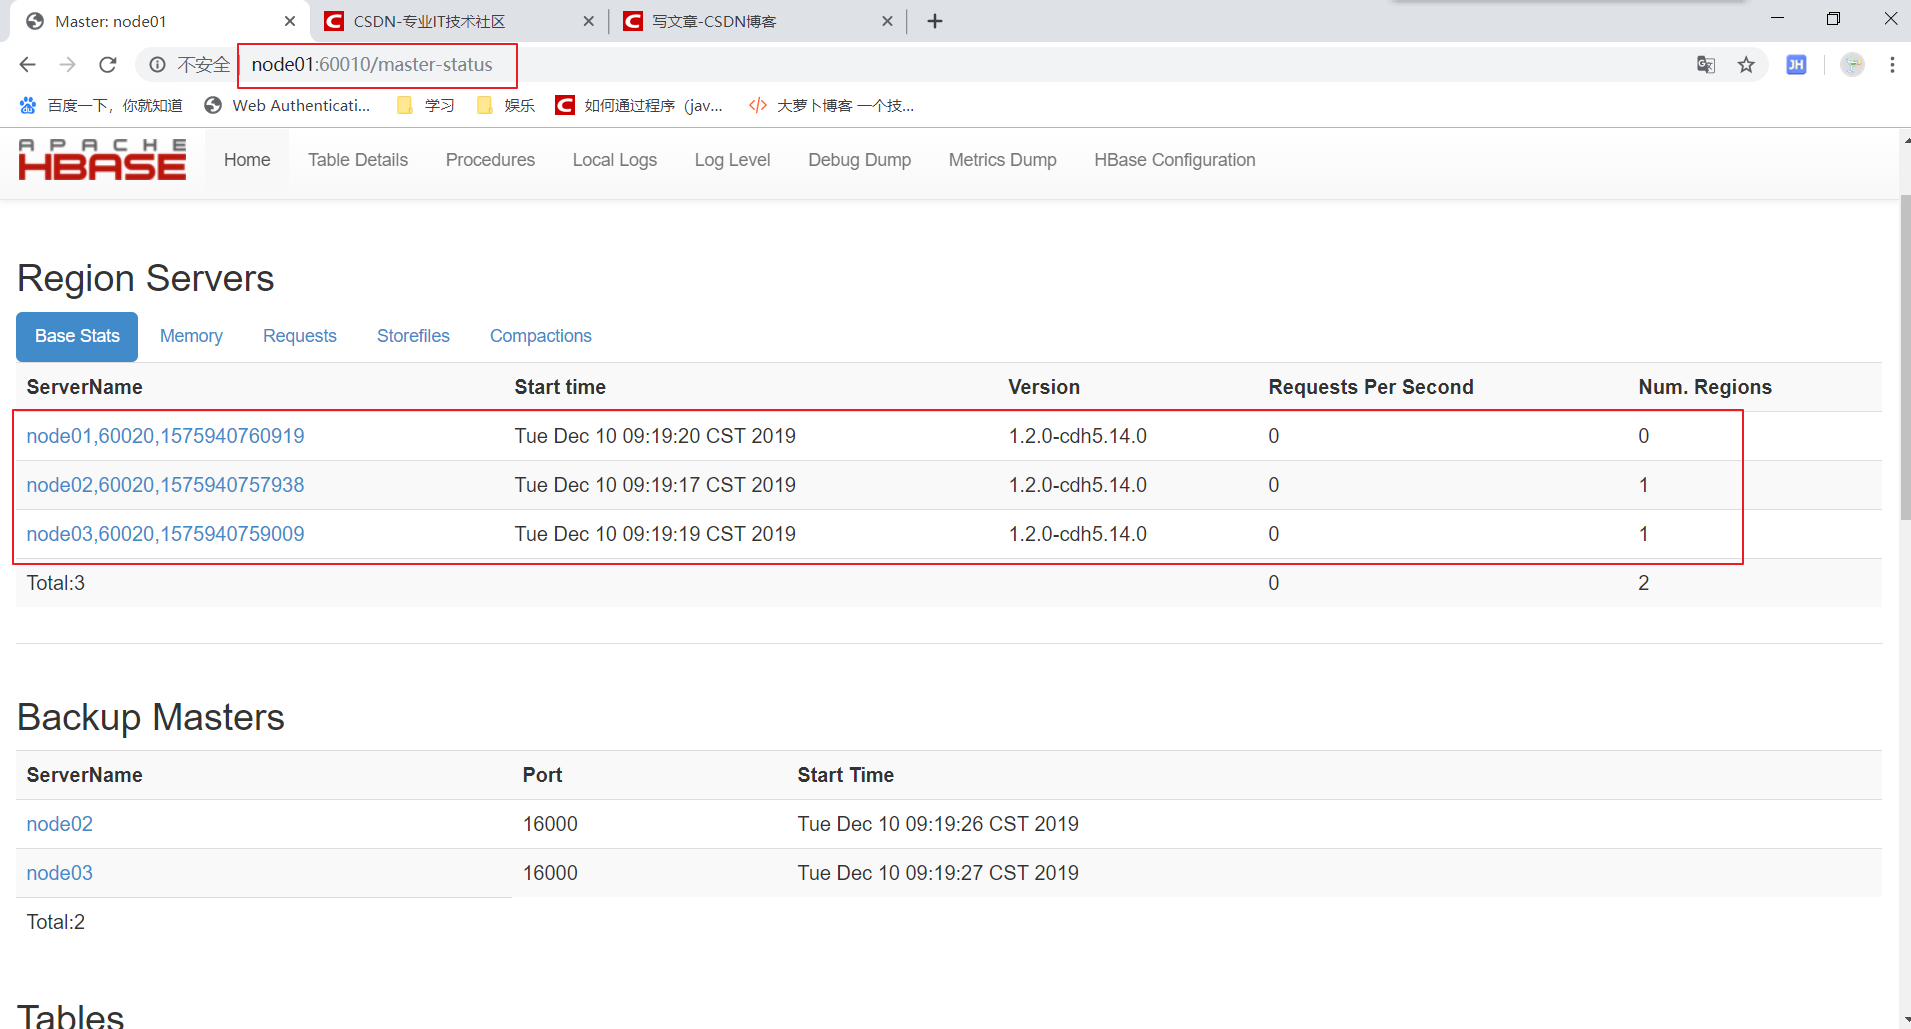Viewport: 1911px width, 1029px height.
Task: Click the browser back arrow
Action: 27,65
